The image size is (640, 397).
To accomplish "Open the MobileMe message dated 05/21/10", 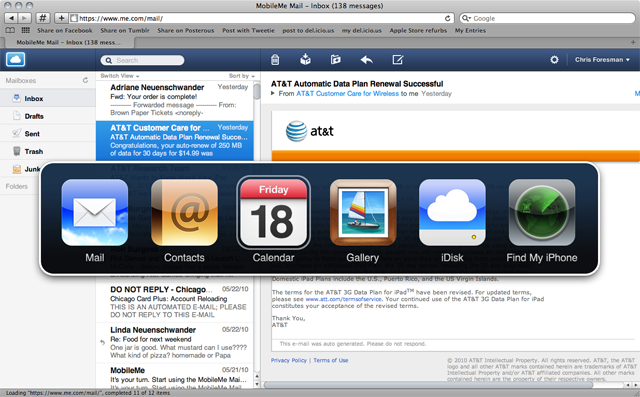I will click(x=175, y=376).
